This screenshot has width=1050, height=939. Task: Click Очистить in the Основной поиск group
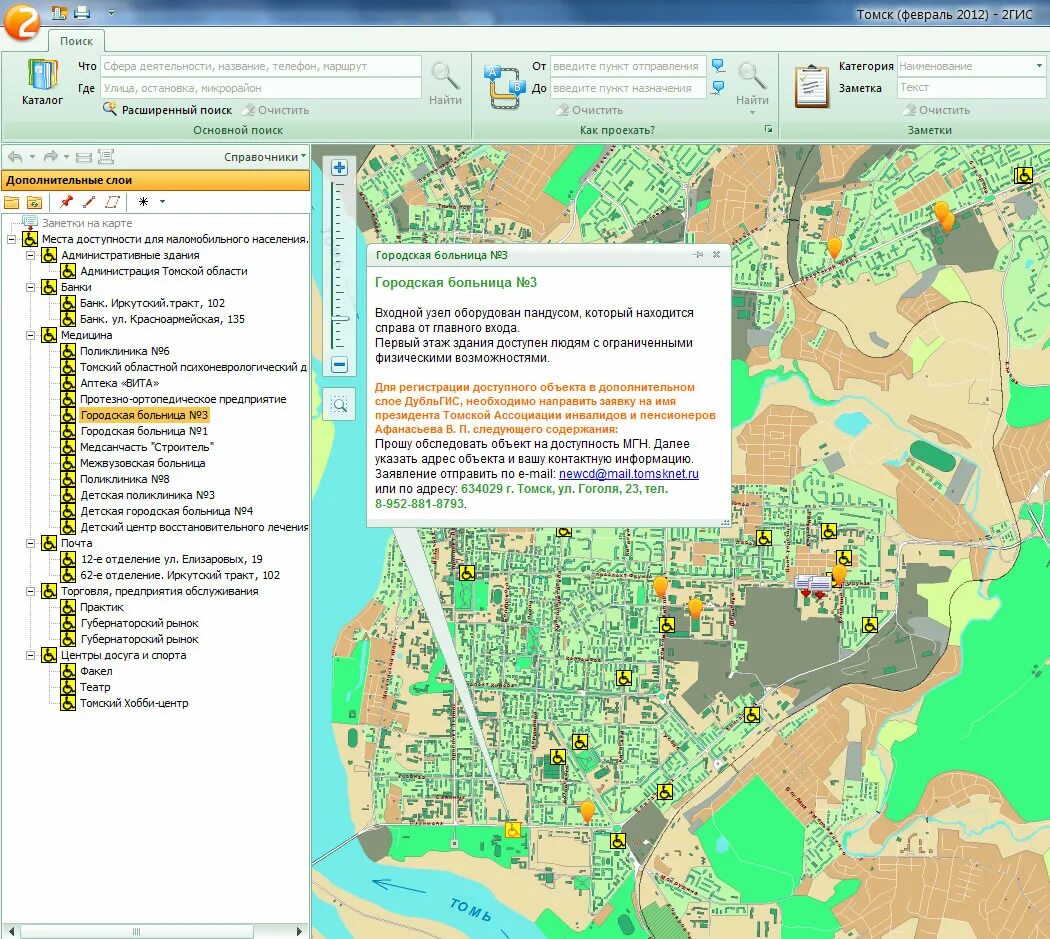click(x=276, y=110)
